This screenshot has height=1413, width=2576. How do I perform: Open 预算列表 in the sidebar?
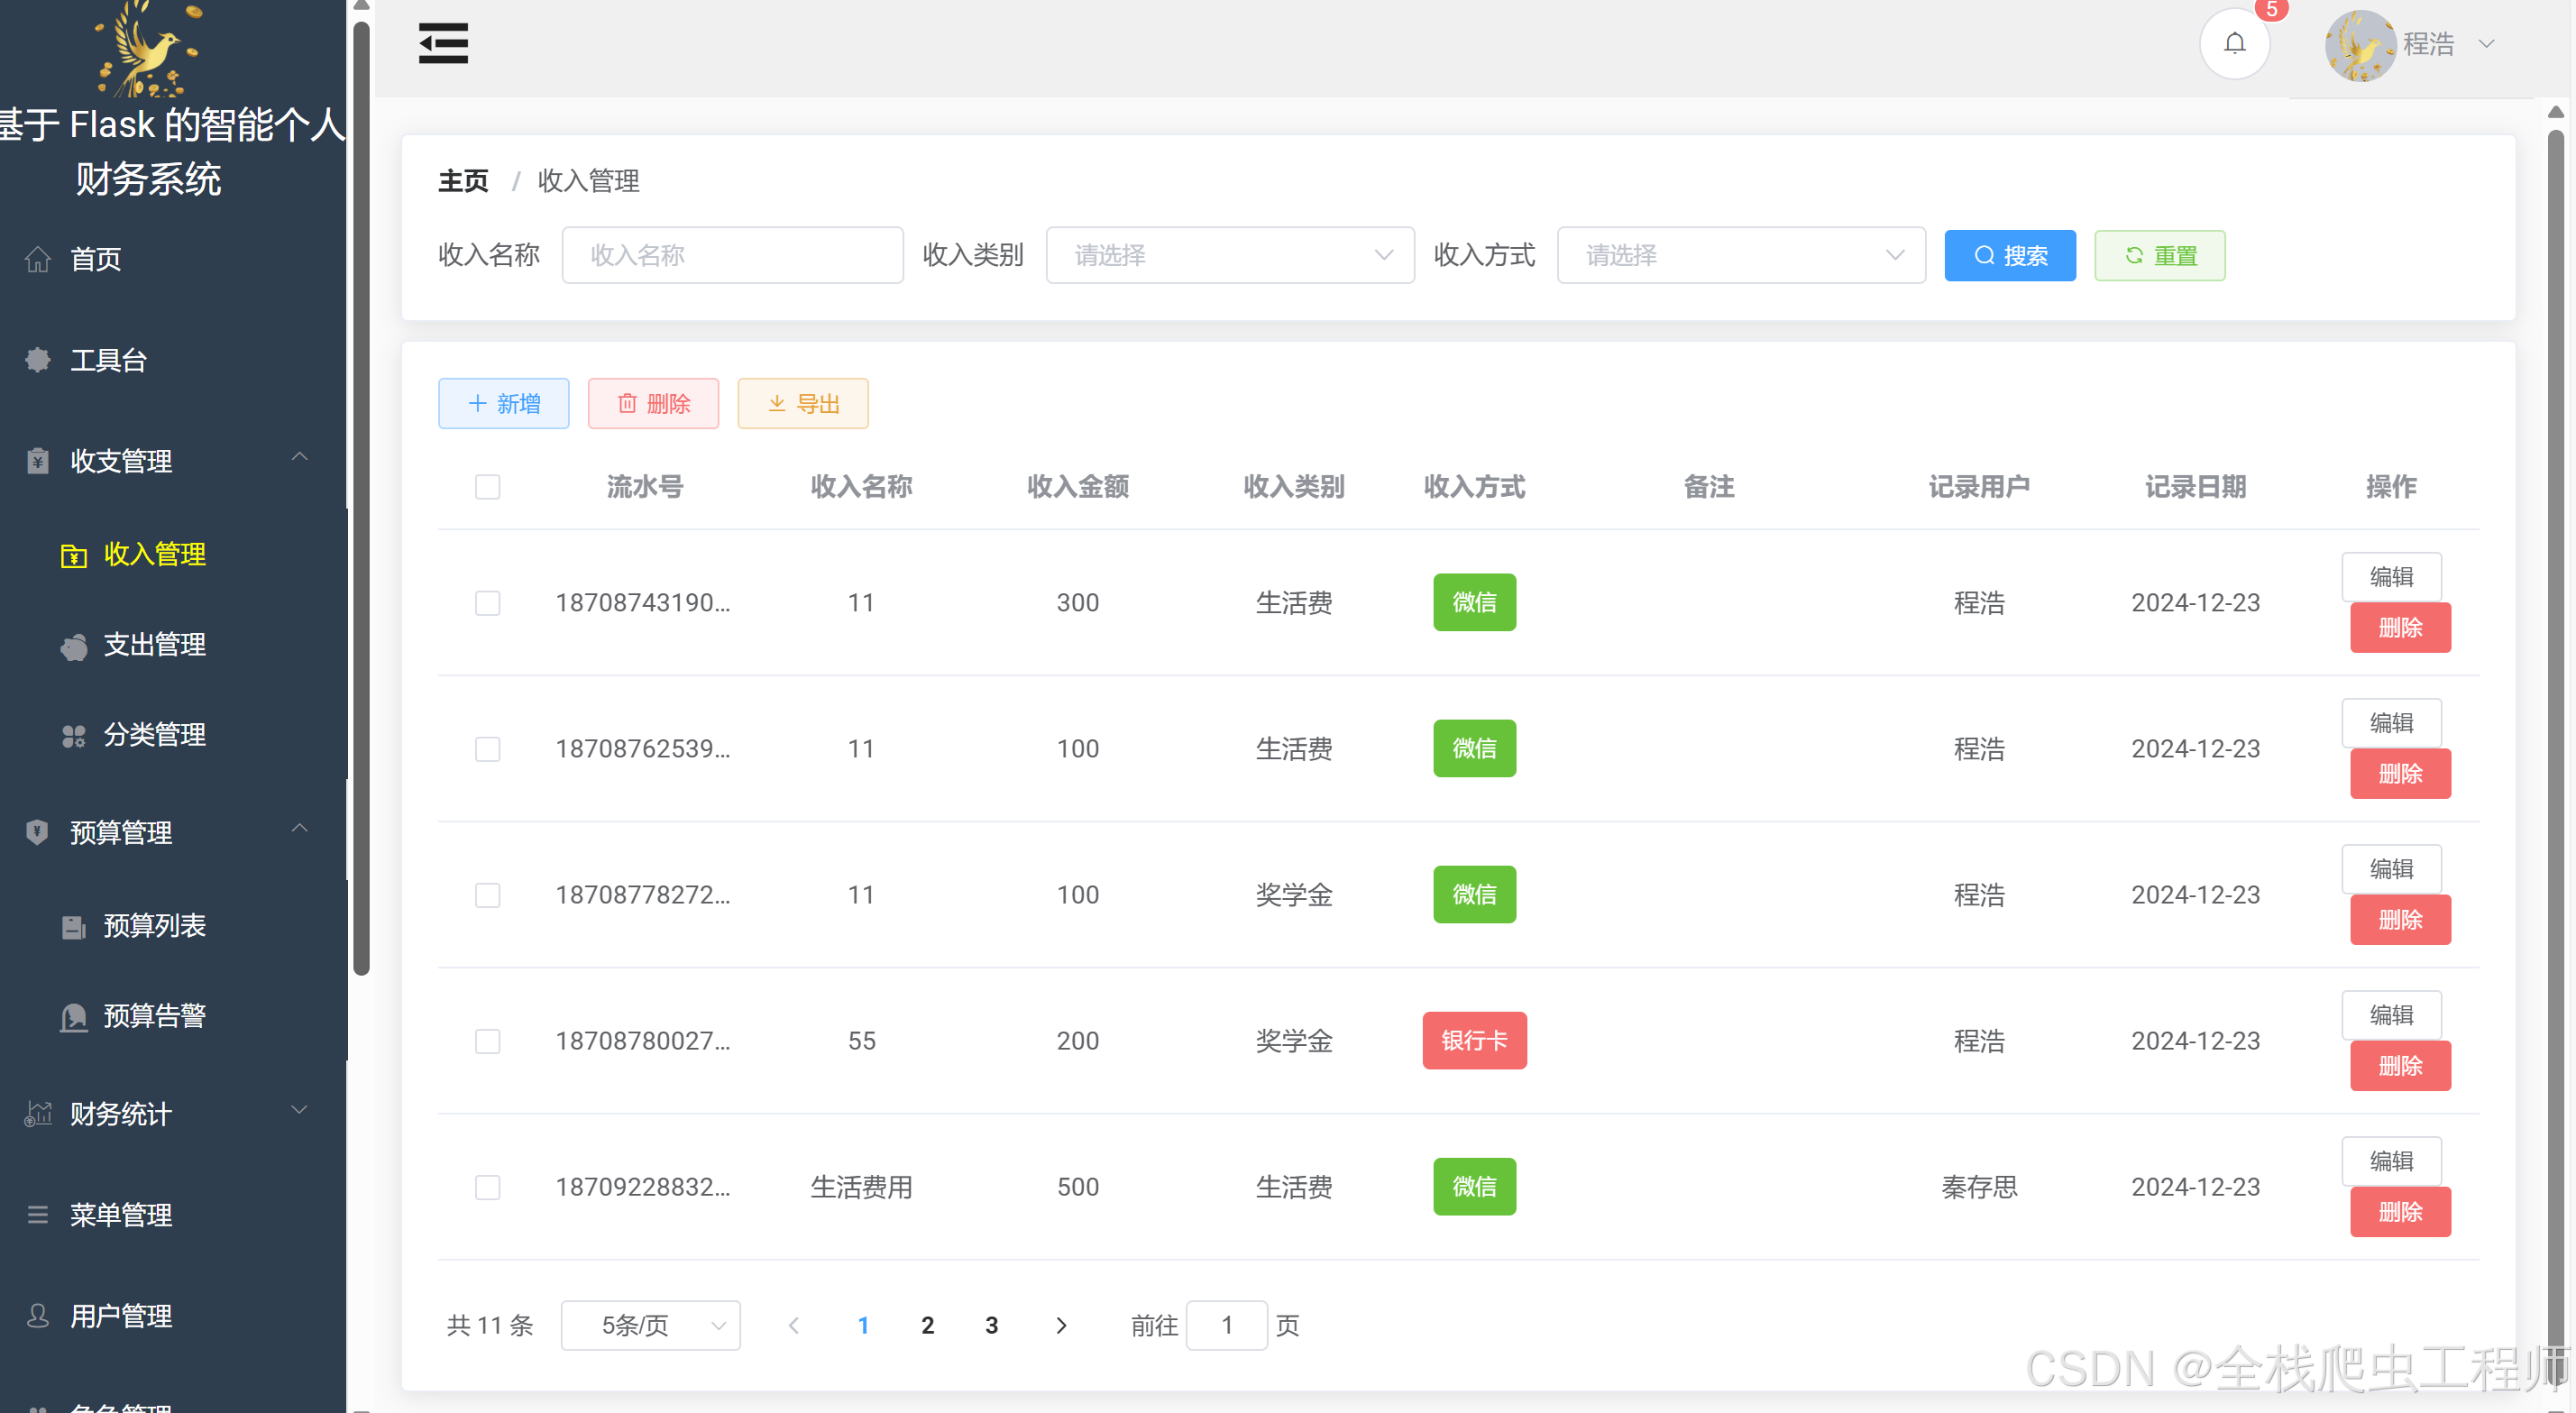(154, 926)
